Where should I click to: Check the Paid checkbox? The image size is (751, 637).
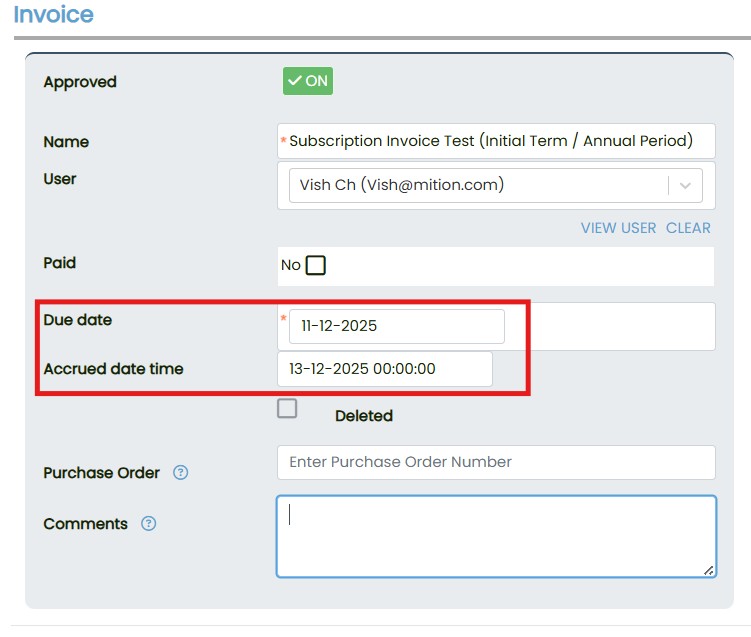316,265
